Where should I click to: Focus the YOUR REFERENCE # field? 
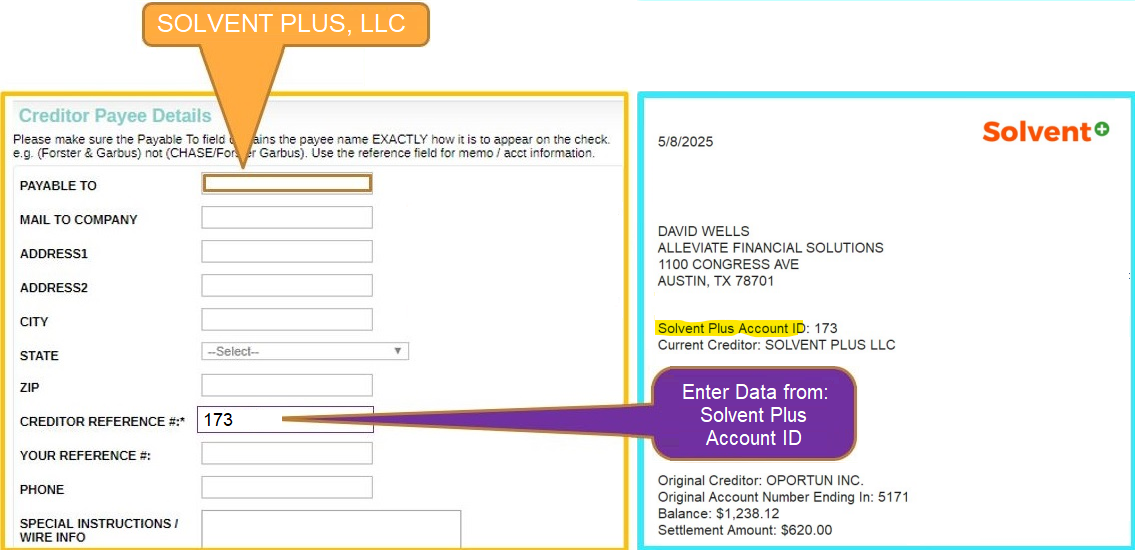pos(287,454)
